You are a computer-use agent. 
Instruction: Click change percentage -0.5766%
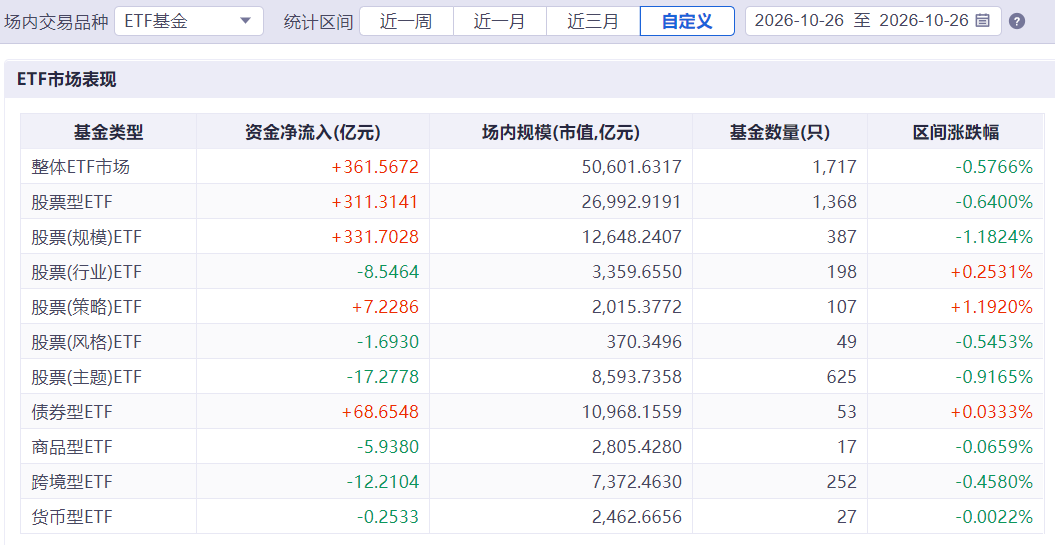tap(994, 167)
